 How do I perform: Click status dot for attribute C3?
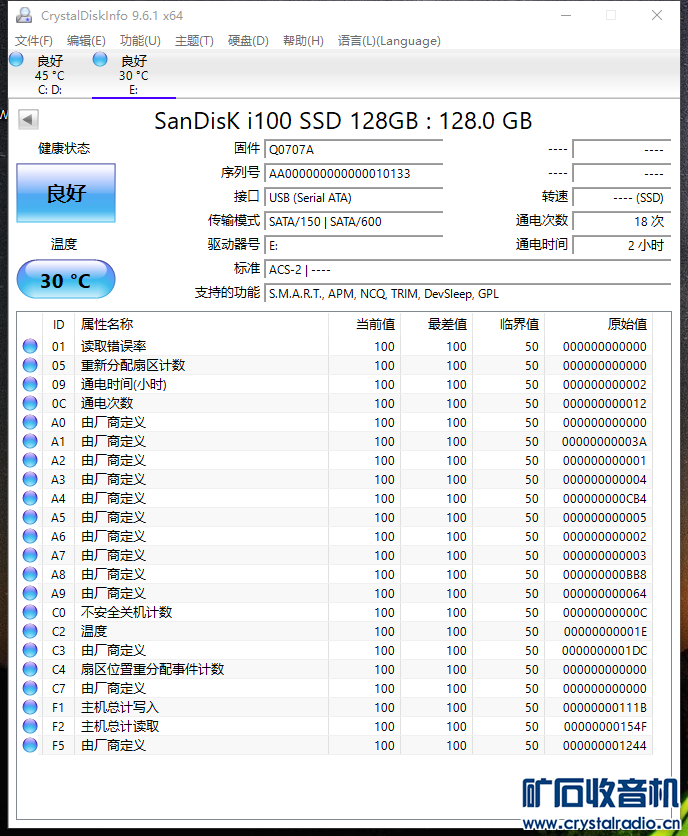click(x=30, y=650)
